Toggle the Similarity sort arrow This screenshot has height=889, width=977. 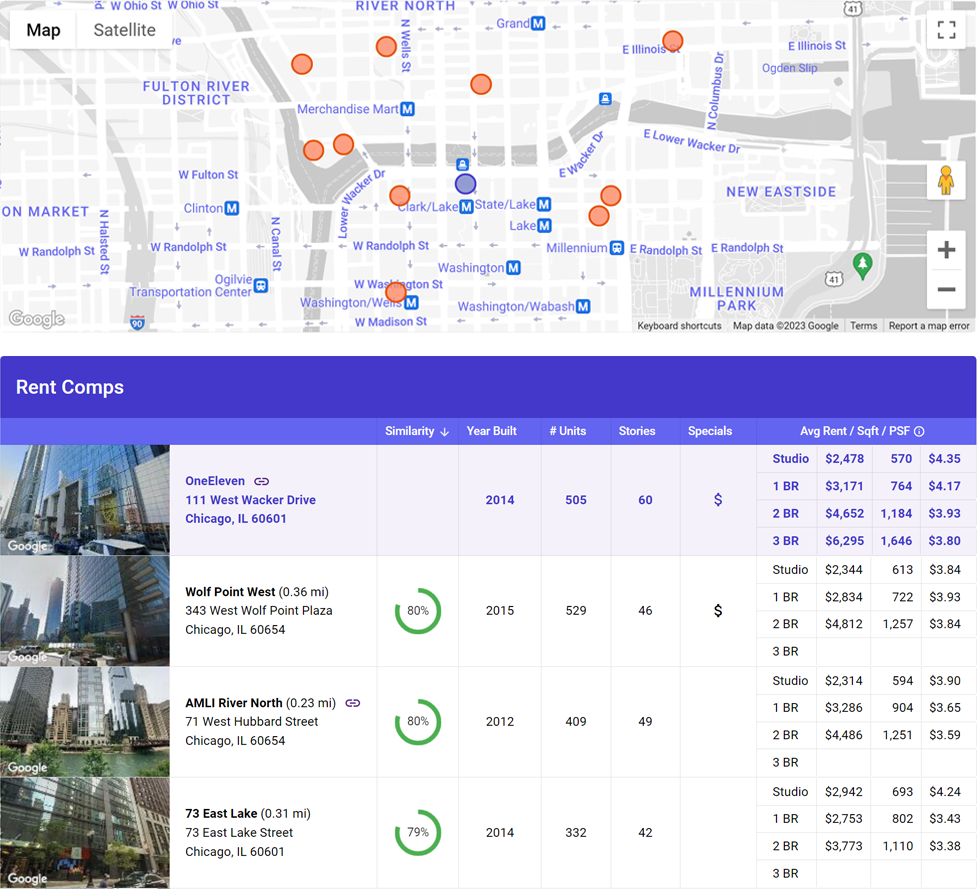444,431
